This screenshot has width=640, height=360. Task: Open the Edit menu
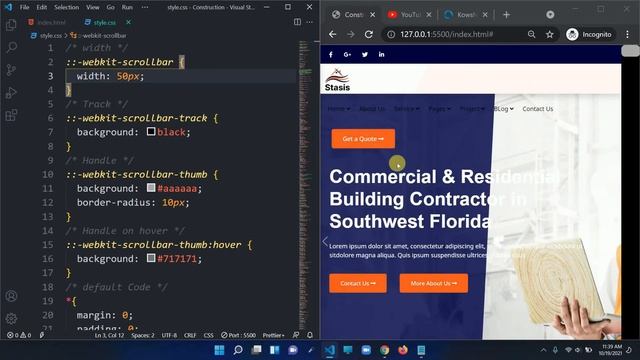tap(42, 7)
